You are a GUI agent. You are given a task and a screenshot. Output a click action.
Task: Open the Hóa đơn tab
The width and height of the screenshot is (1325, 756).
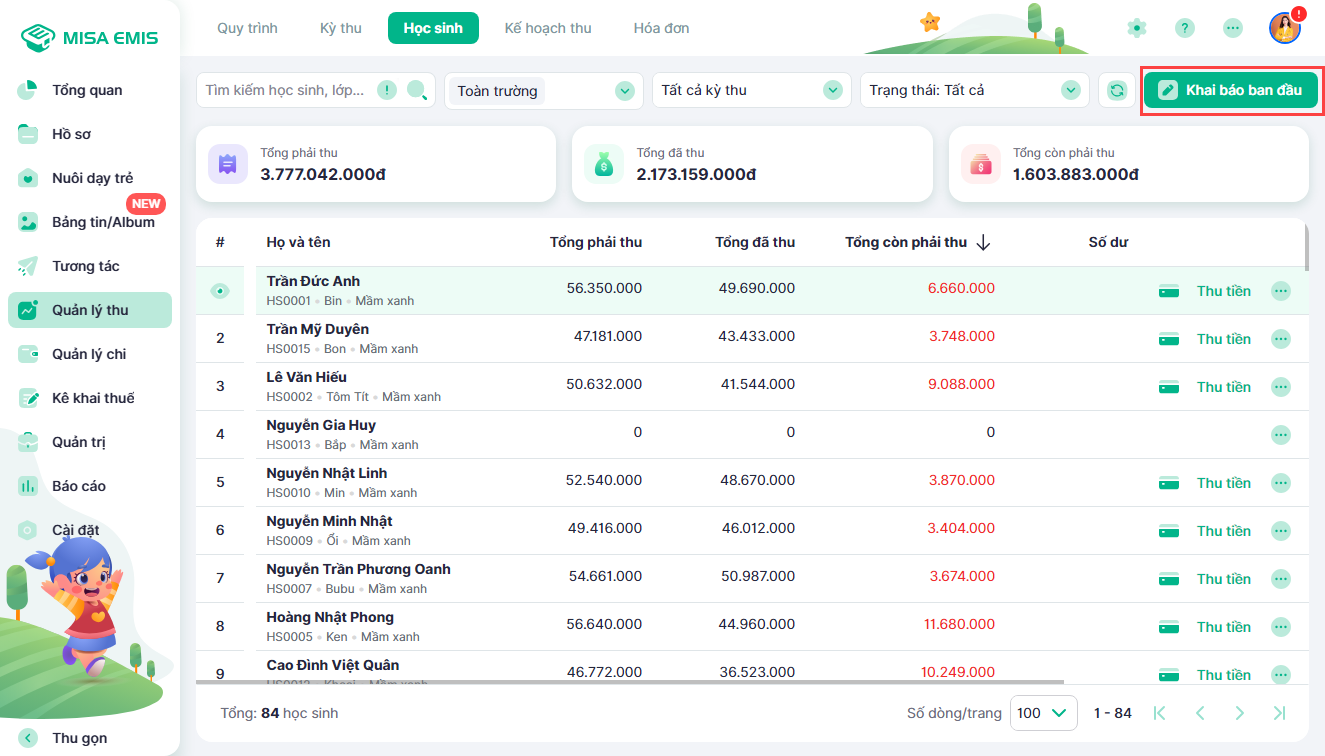tap(661, 28)
